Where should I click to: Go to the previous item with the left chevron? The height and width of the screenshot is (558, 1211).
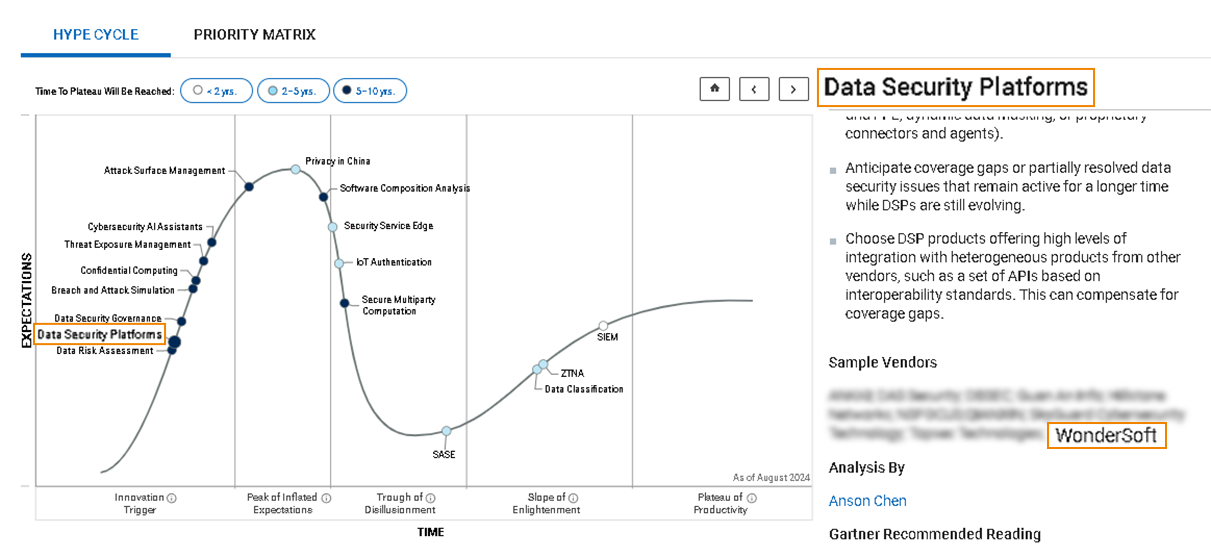coord(754,89)
